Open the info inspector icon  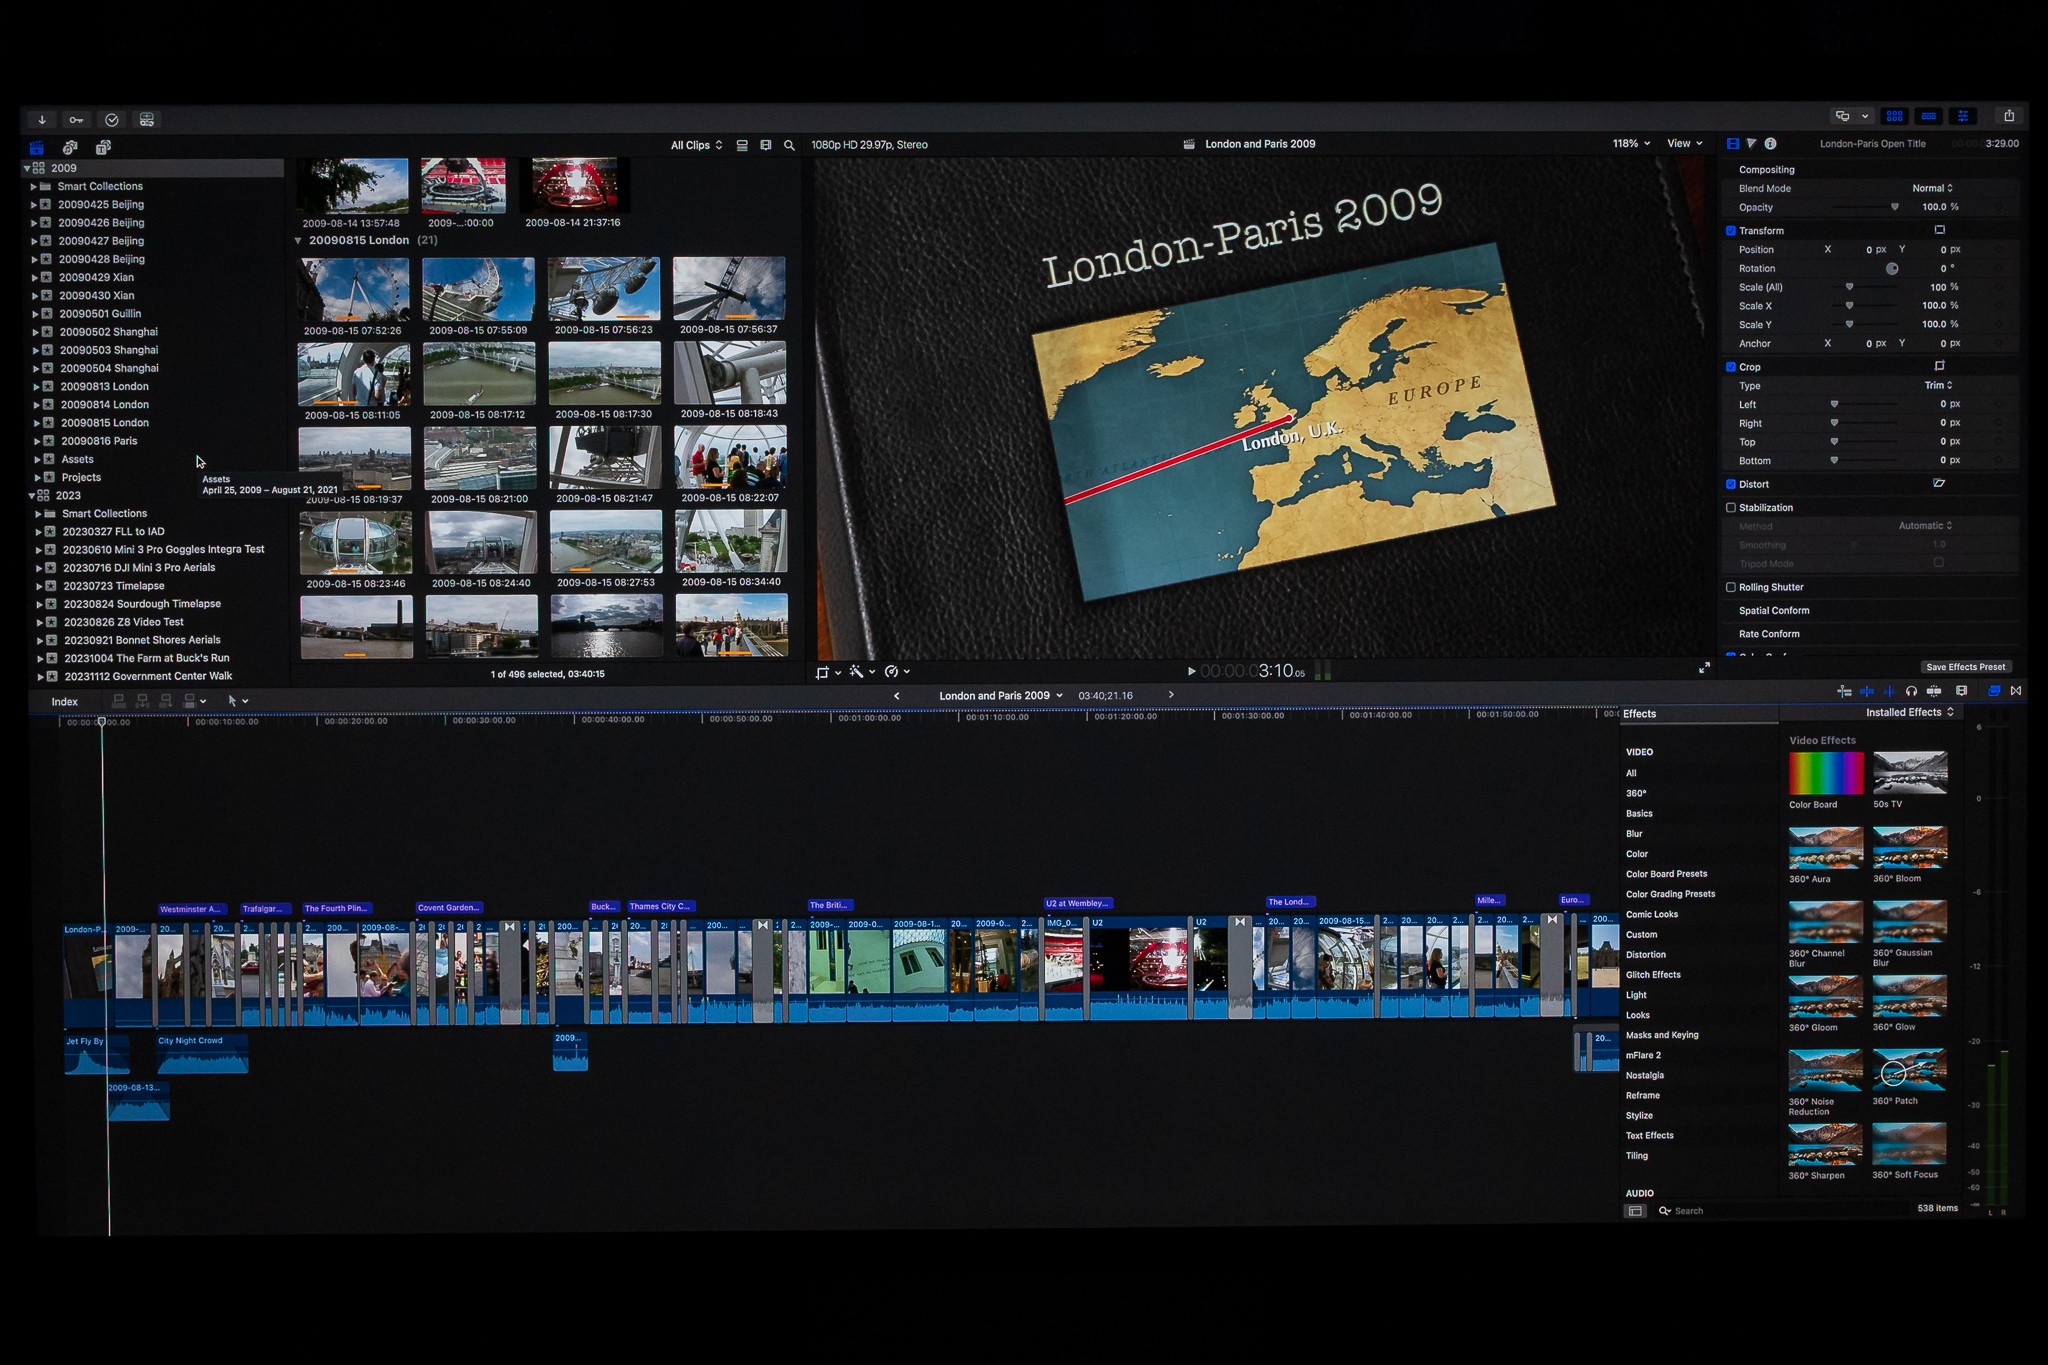pos(1770,144)
